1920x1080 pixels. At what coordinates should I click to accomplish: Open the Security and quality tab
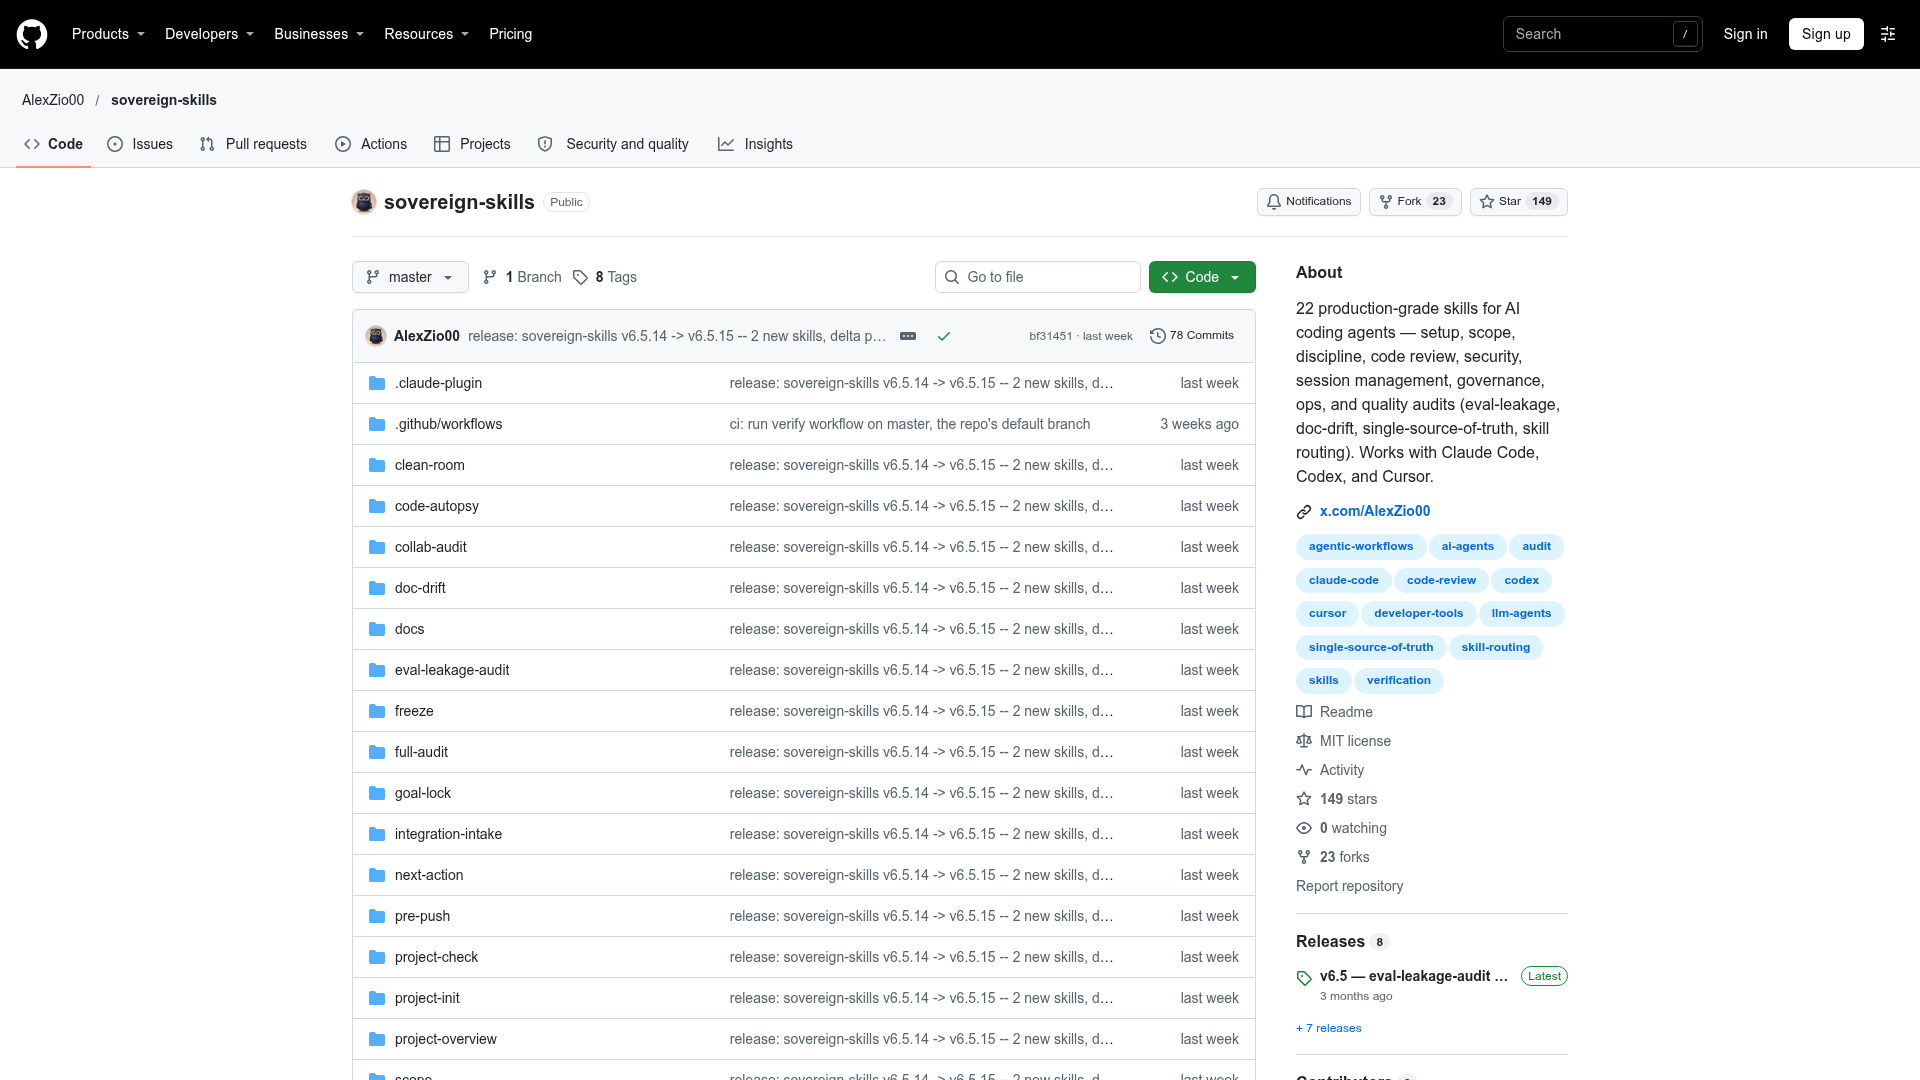(613, 144)
